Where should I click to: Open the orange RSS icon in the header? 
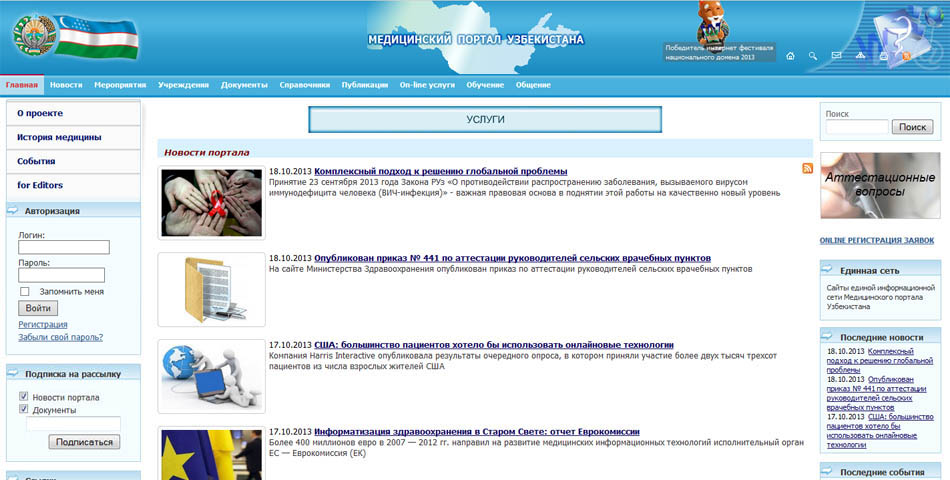coord(905,56)
